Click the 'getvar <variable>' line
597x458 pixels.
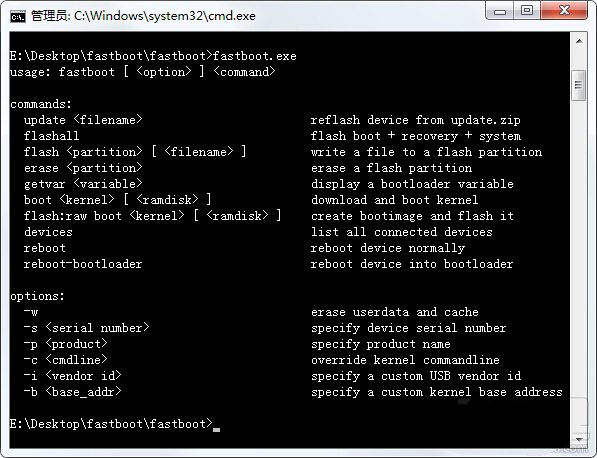[x=83, y=184]
